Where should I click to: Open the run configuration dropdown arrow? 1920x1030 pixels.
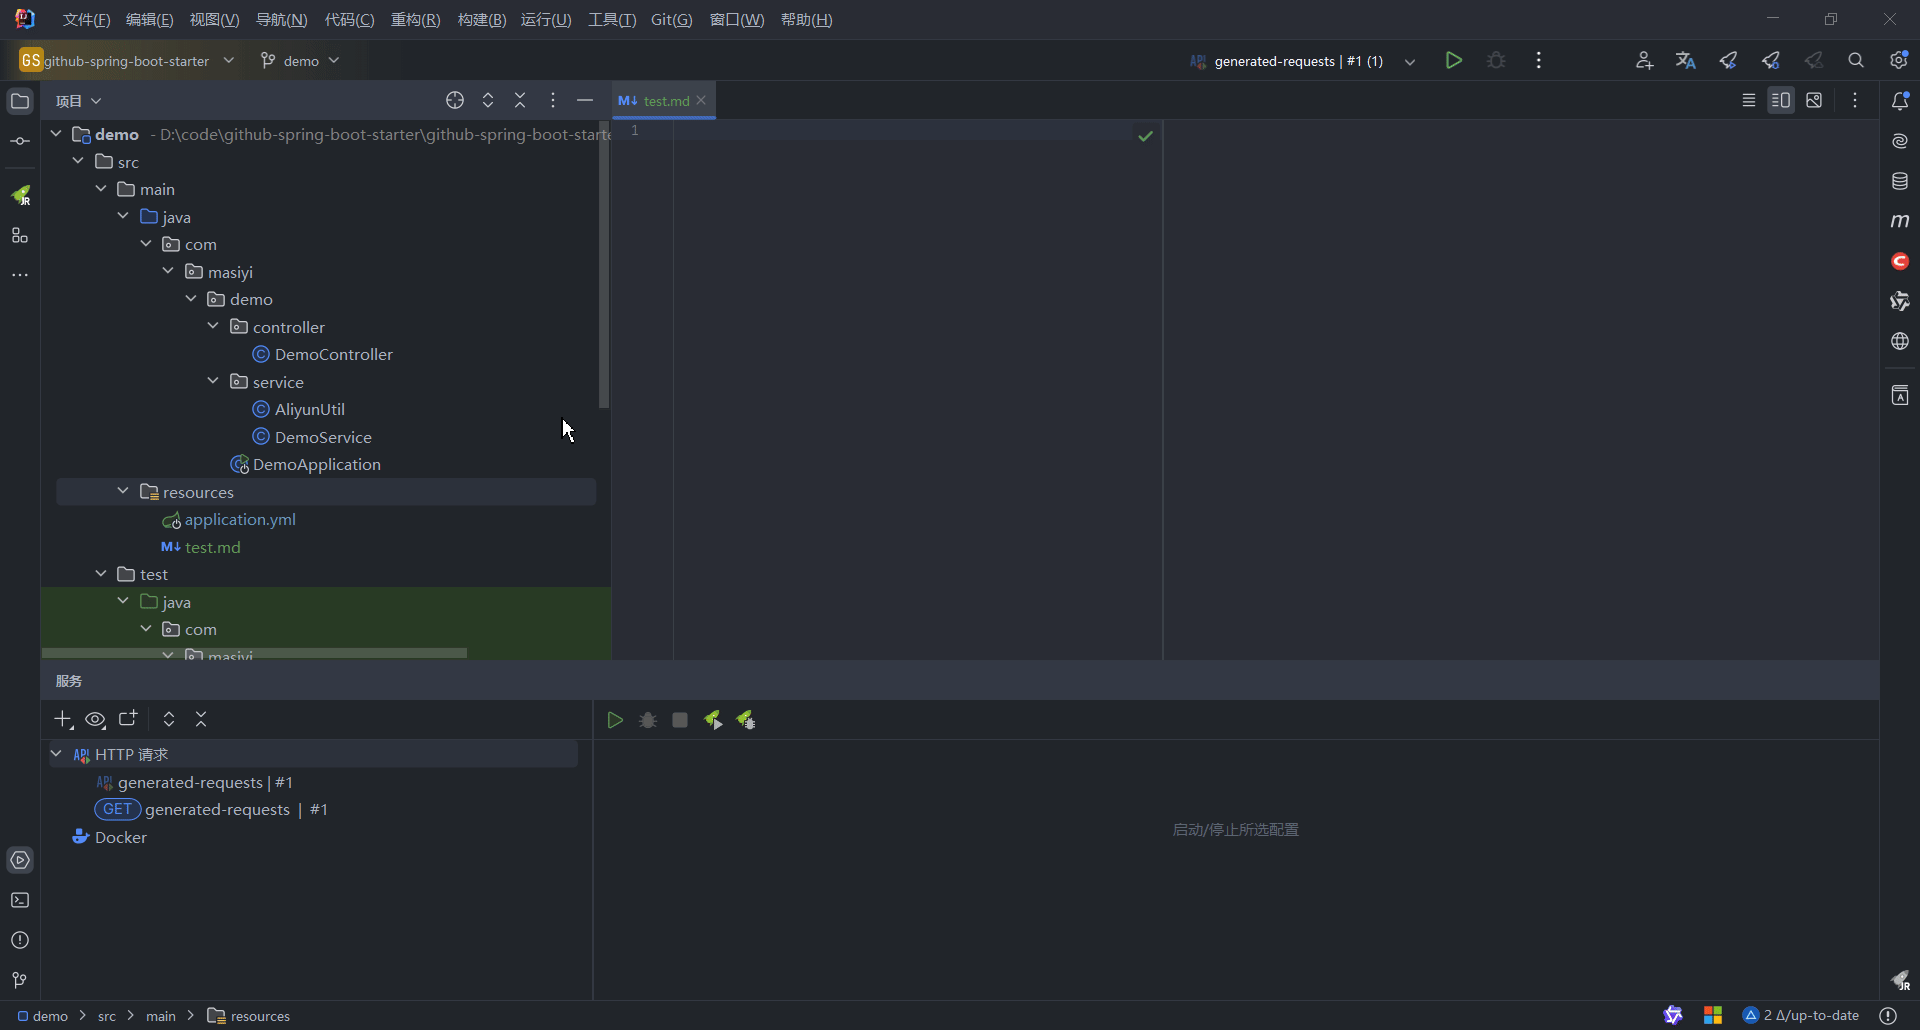coord(1410,61)
